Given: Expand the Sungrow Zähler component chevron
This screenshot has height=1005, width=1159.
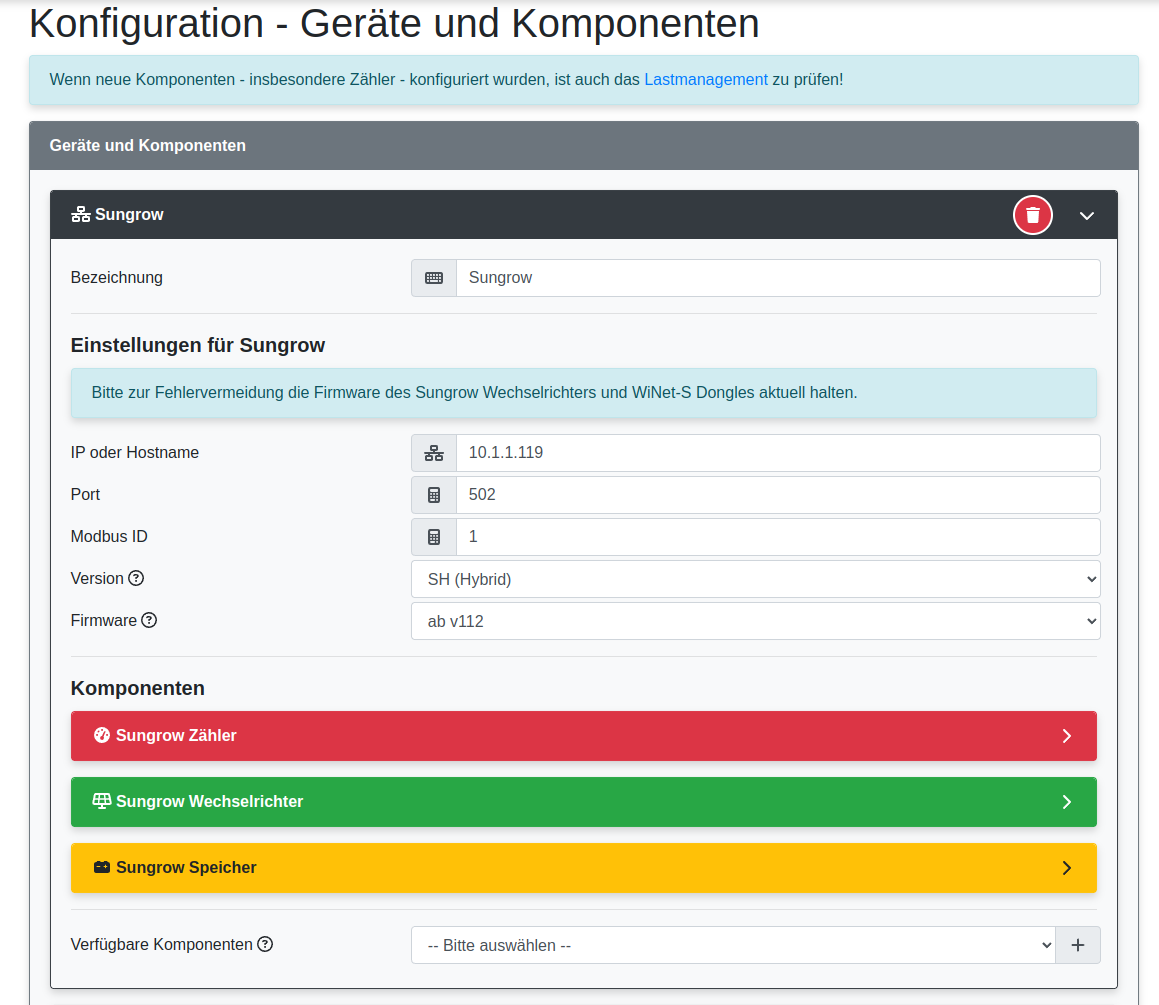Looking at the screenshot, I should point(1067,736).
